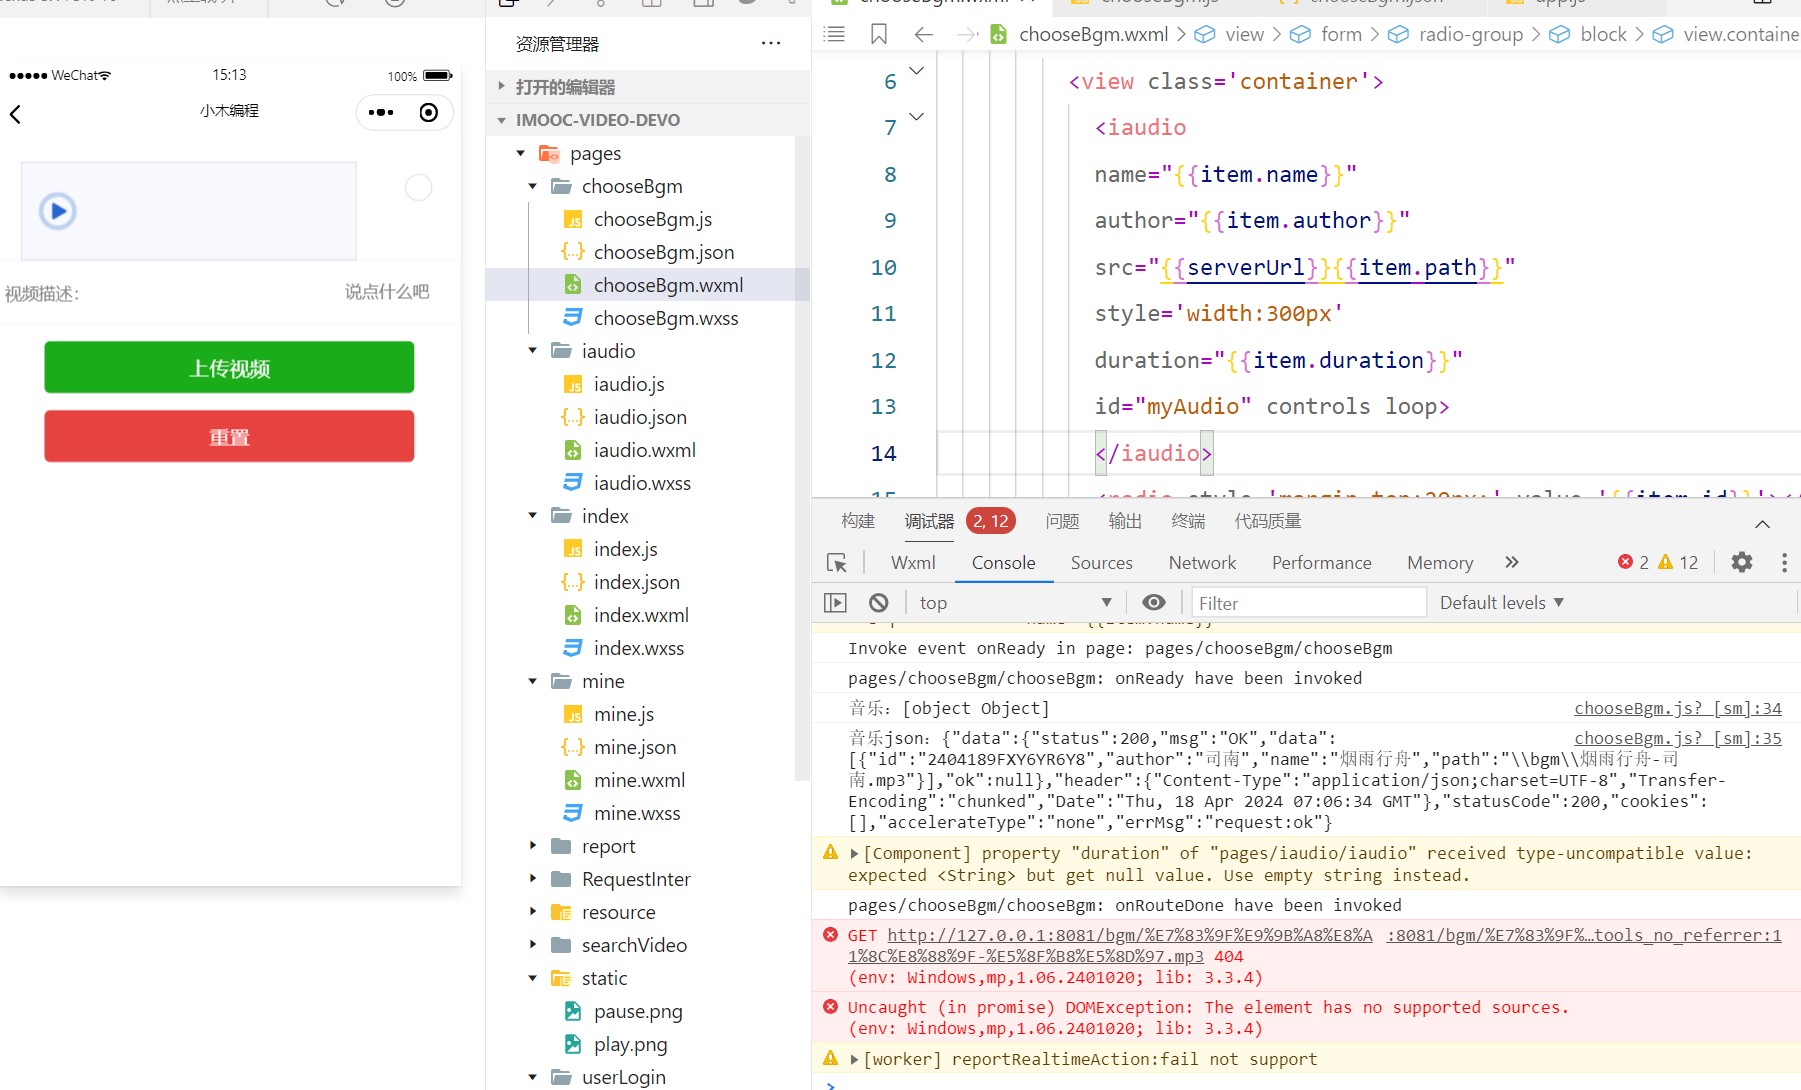Activate the element inspector pointer icon
This screenshot has height=1090, width=1801.
point(837,563)
